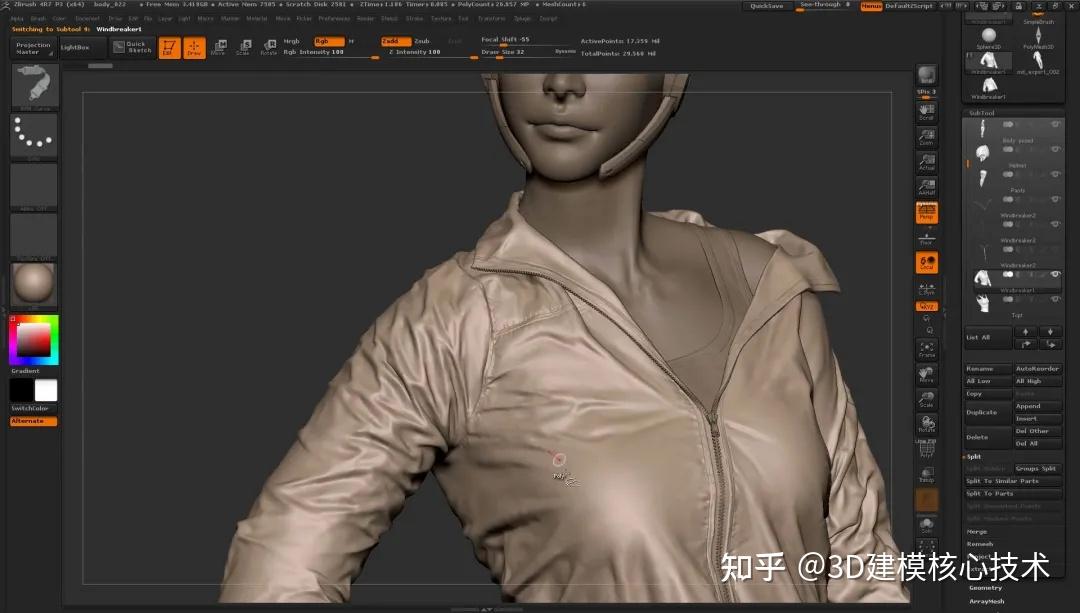
Task: Expand the Merge section
Action: pos(977,532)
